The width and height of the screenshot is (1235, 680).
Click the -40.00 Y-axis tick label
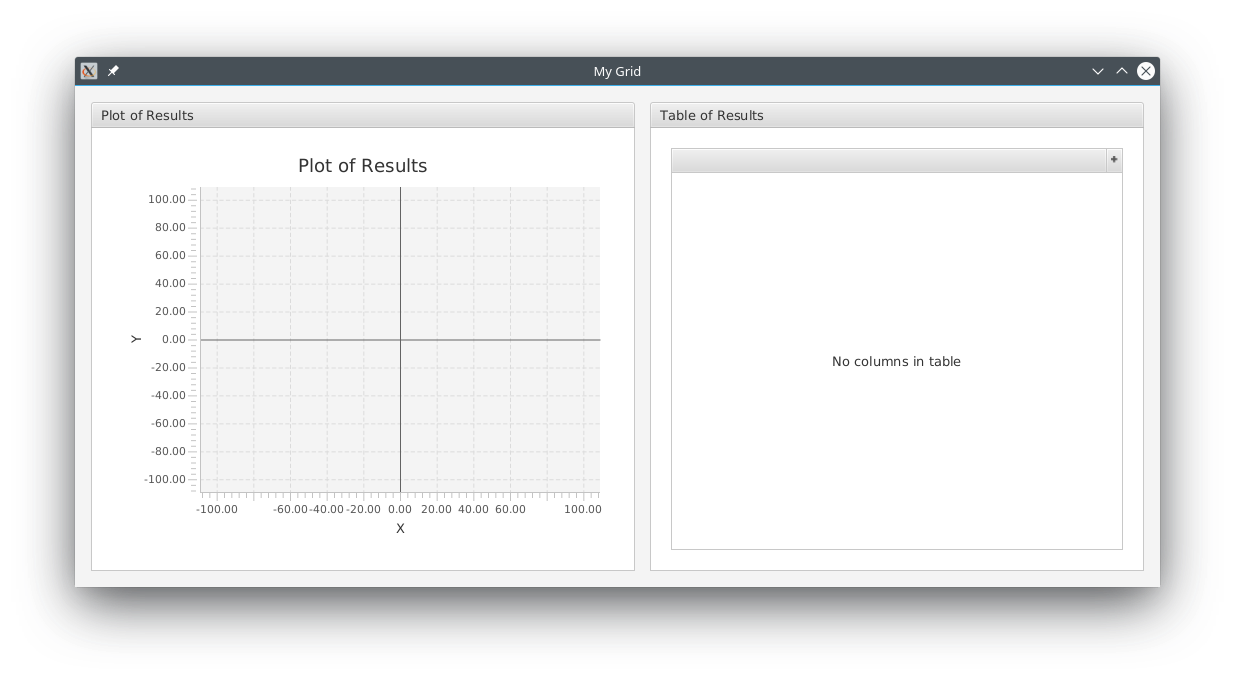click(x=168, y=395)
